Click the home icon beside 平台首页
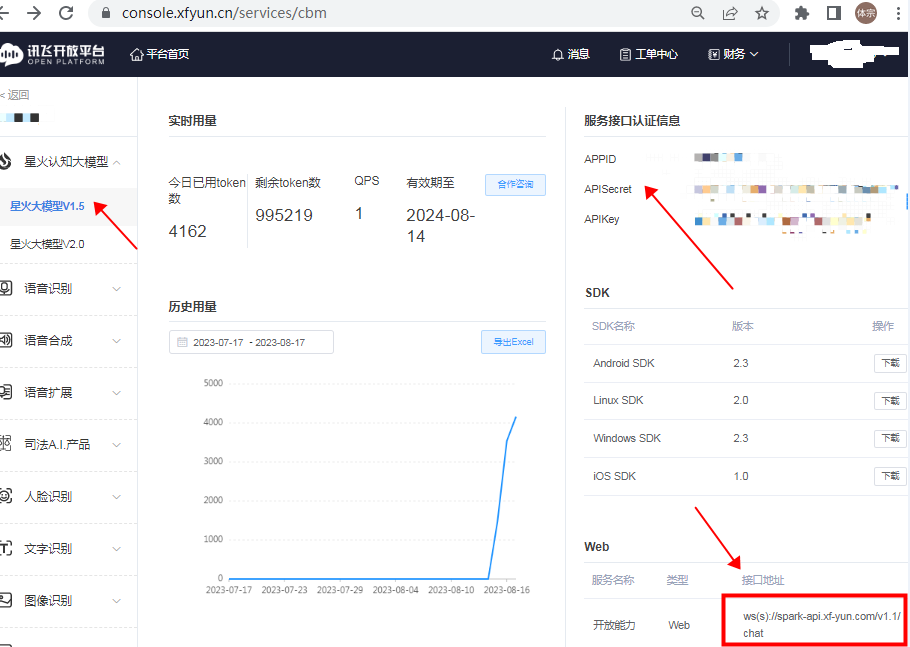 (136, 55)
